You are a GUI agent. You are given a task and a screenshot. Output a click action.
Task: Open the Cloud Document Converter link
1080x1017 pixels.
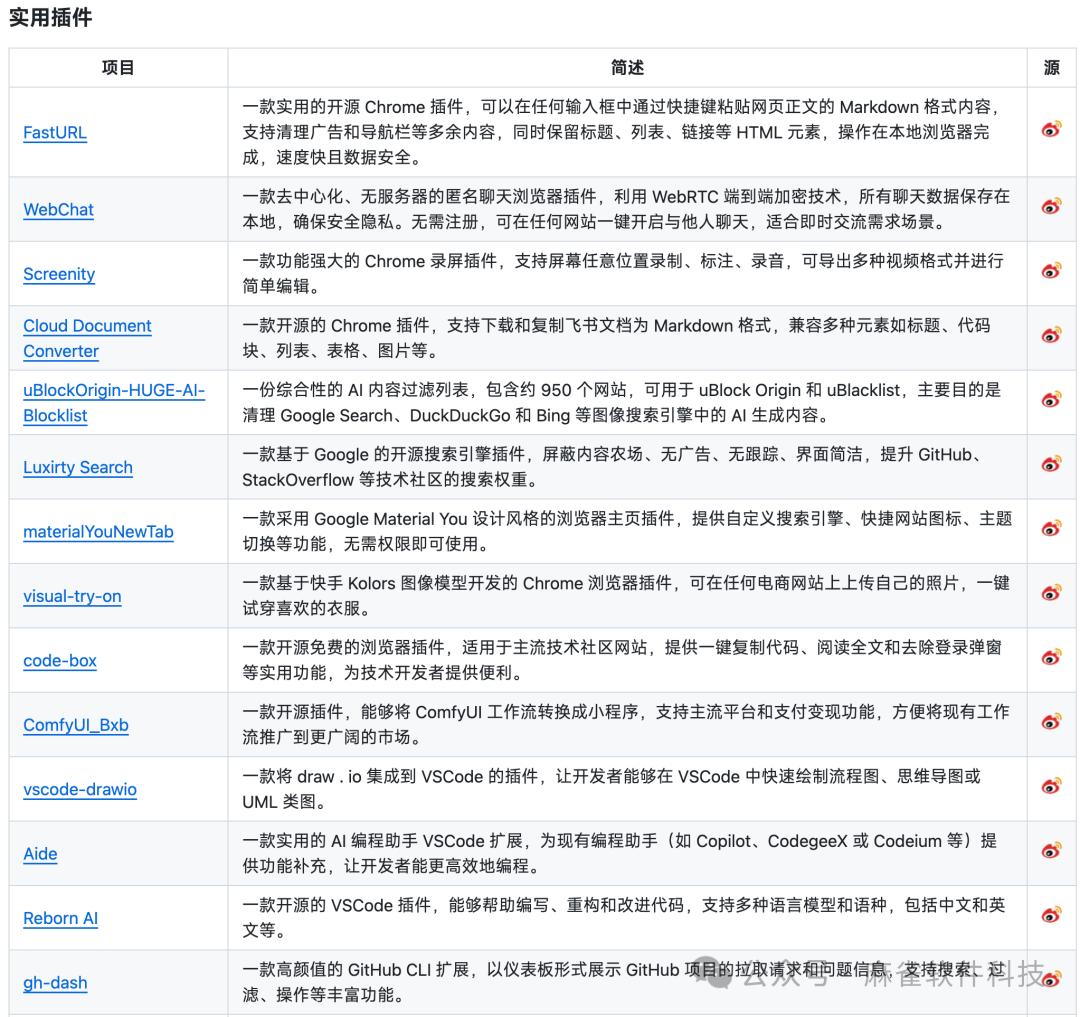click(x=87, y=338)
